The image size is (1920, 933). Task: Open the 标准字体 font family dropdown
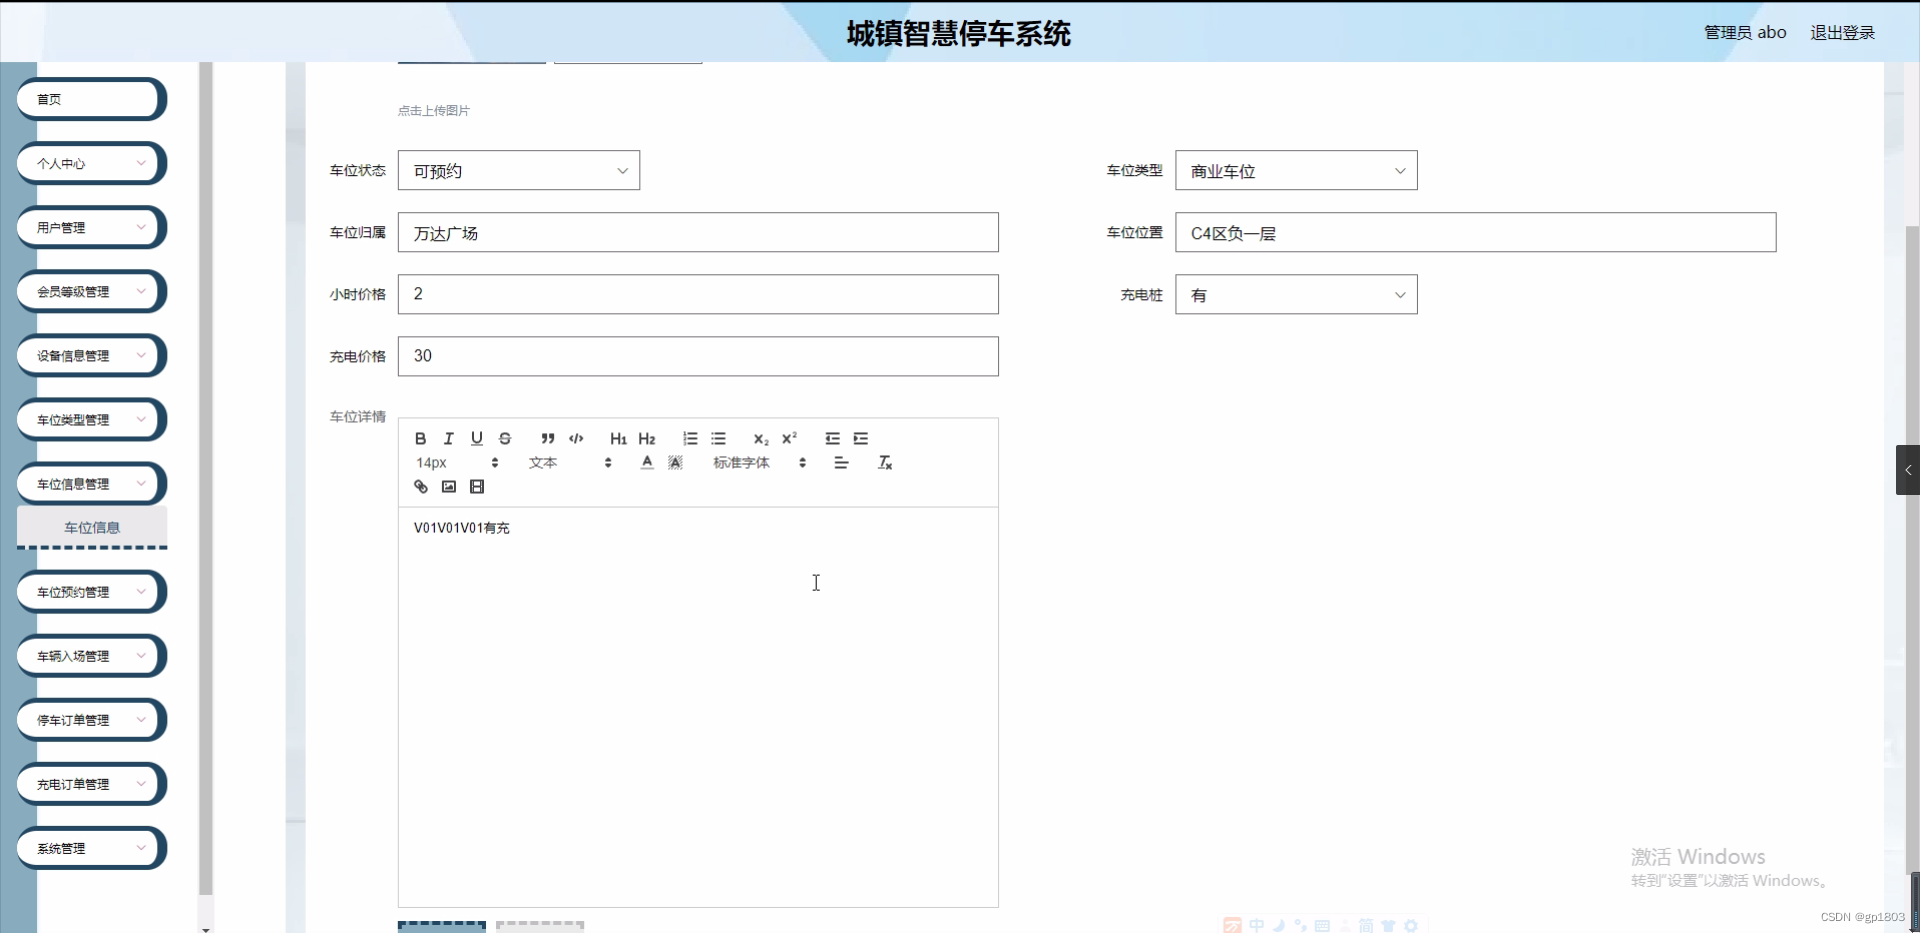[x=760, y=462]
